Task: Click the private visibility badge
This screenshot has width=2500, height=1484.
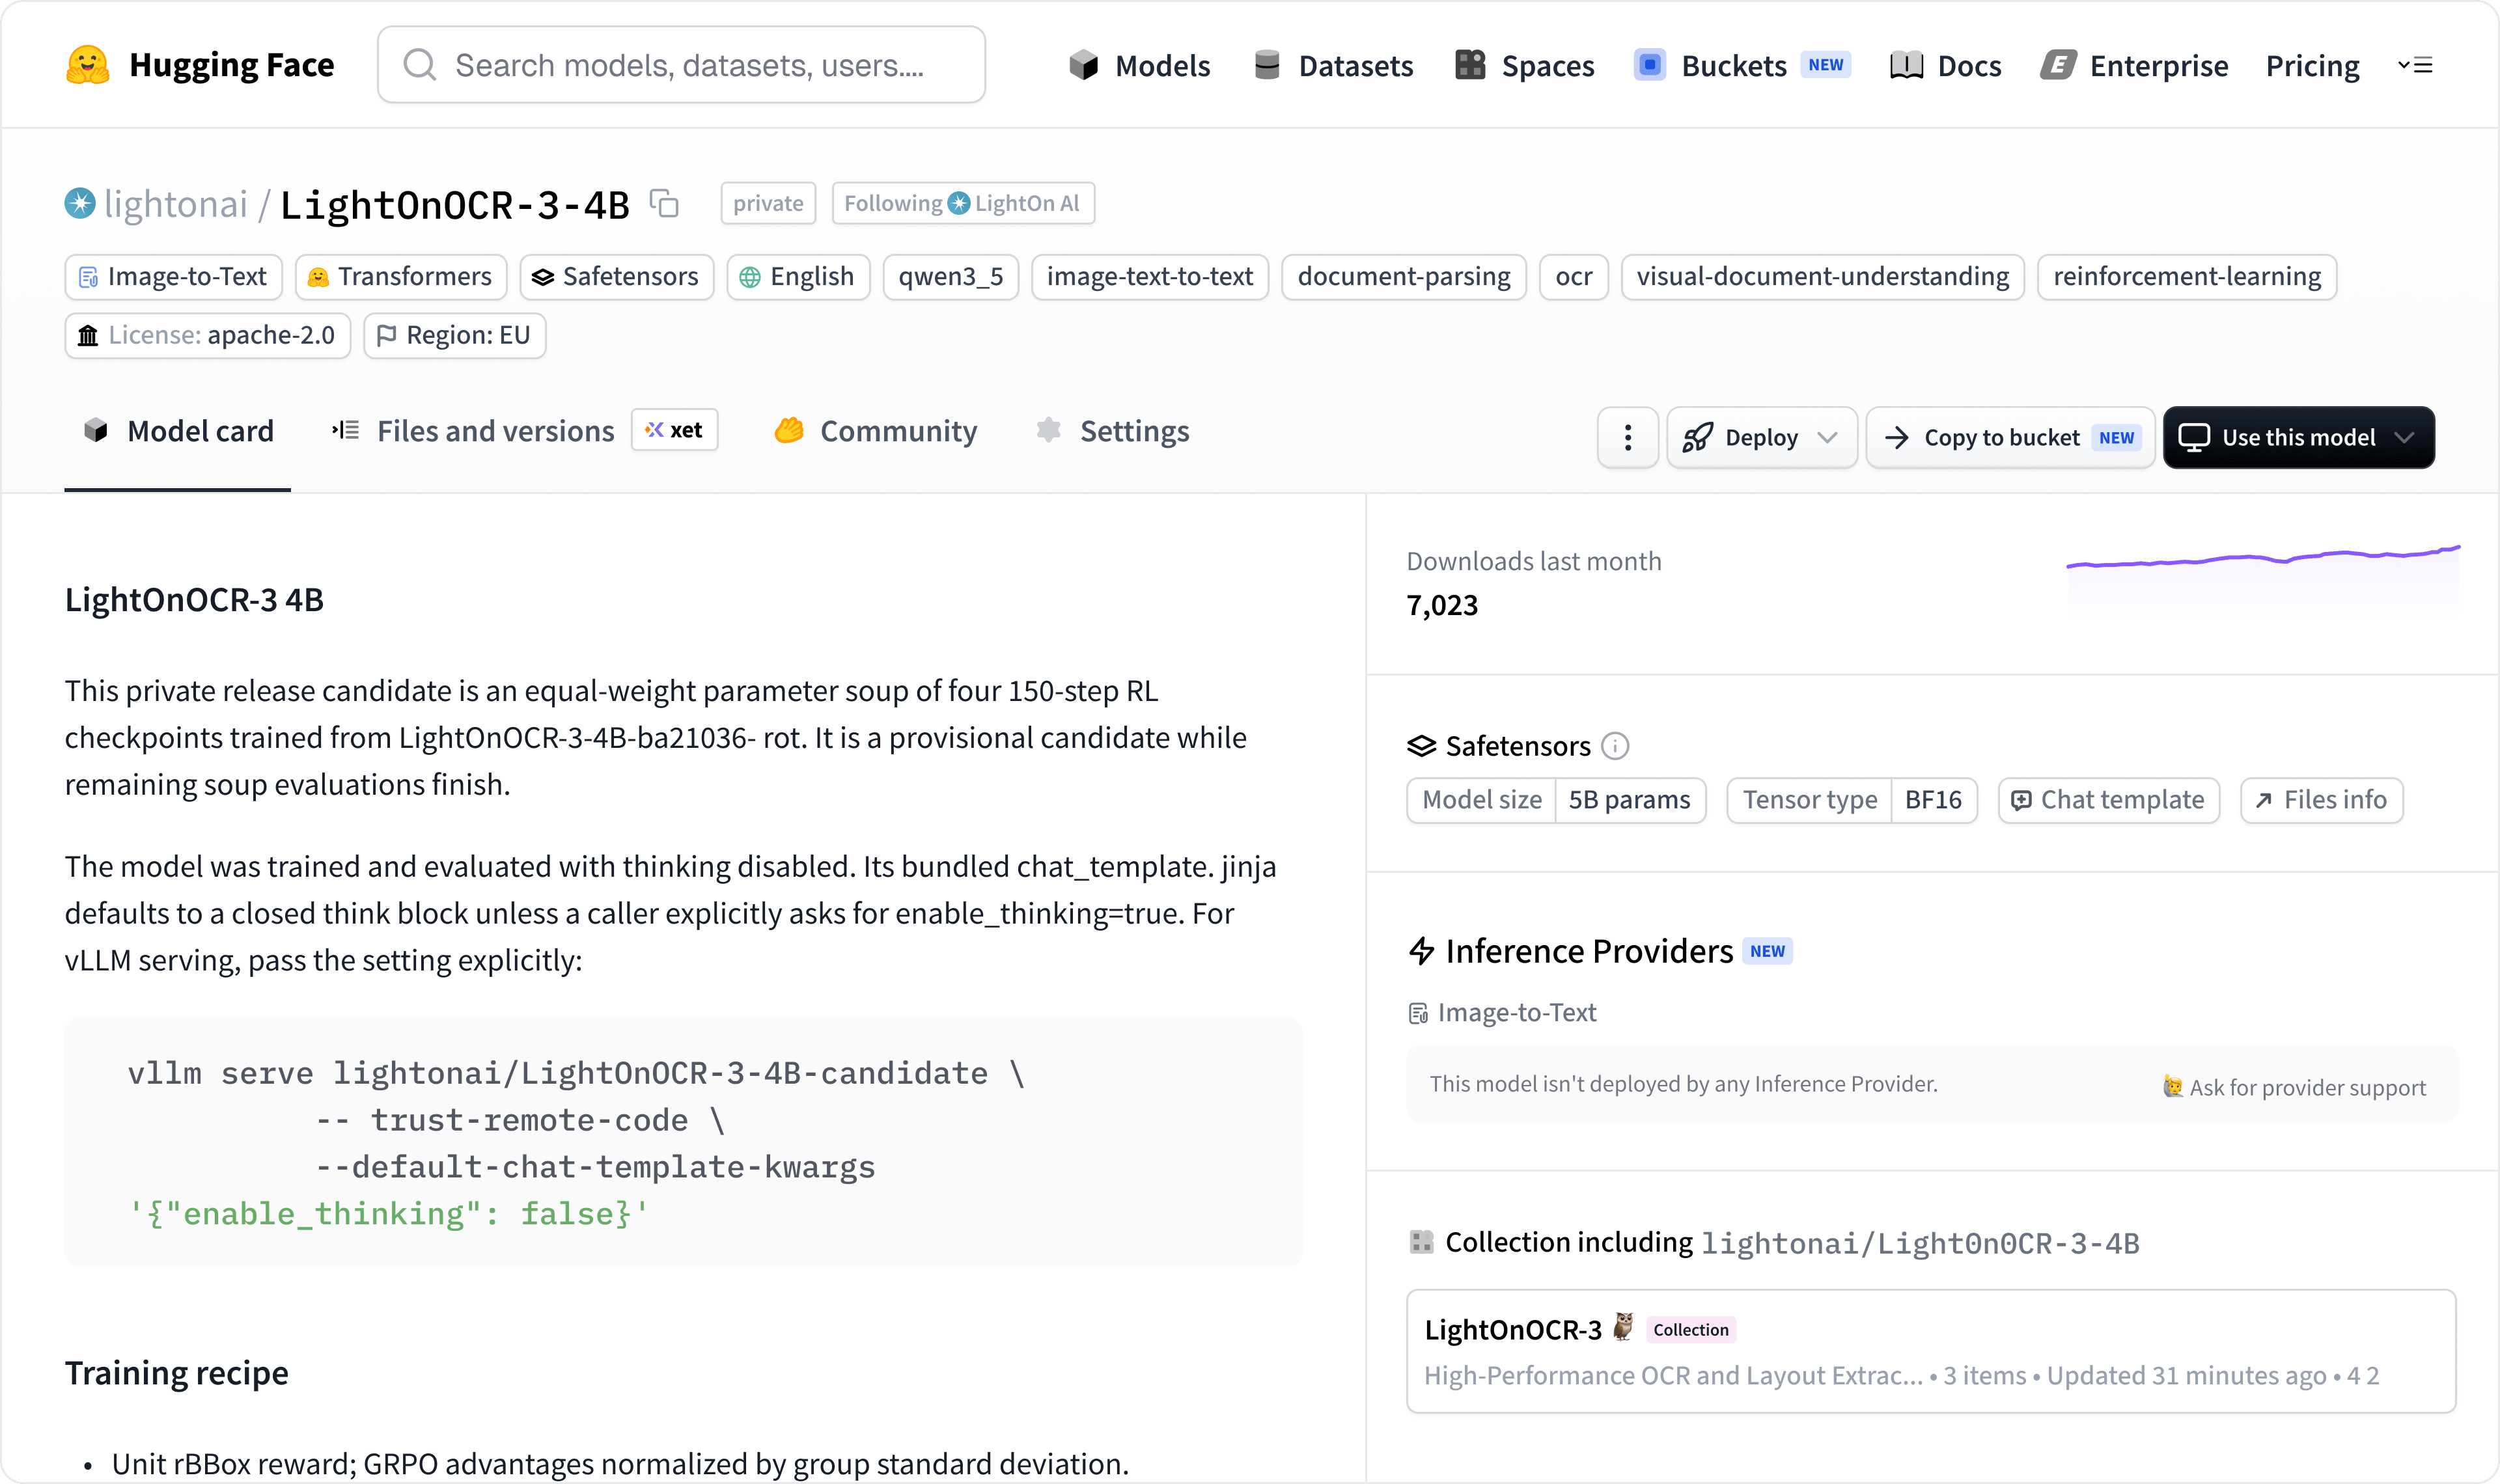Action: (x=768, y=203)
